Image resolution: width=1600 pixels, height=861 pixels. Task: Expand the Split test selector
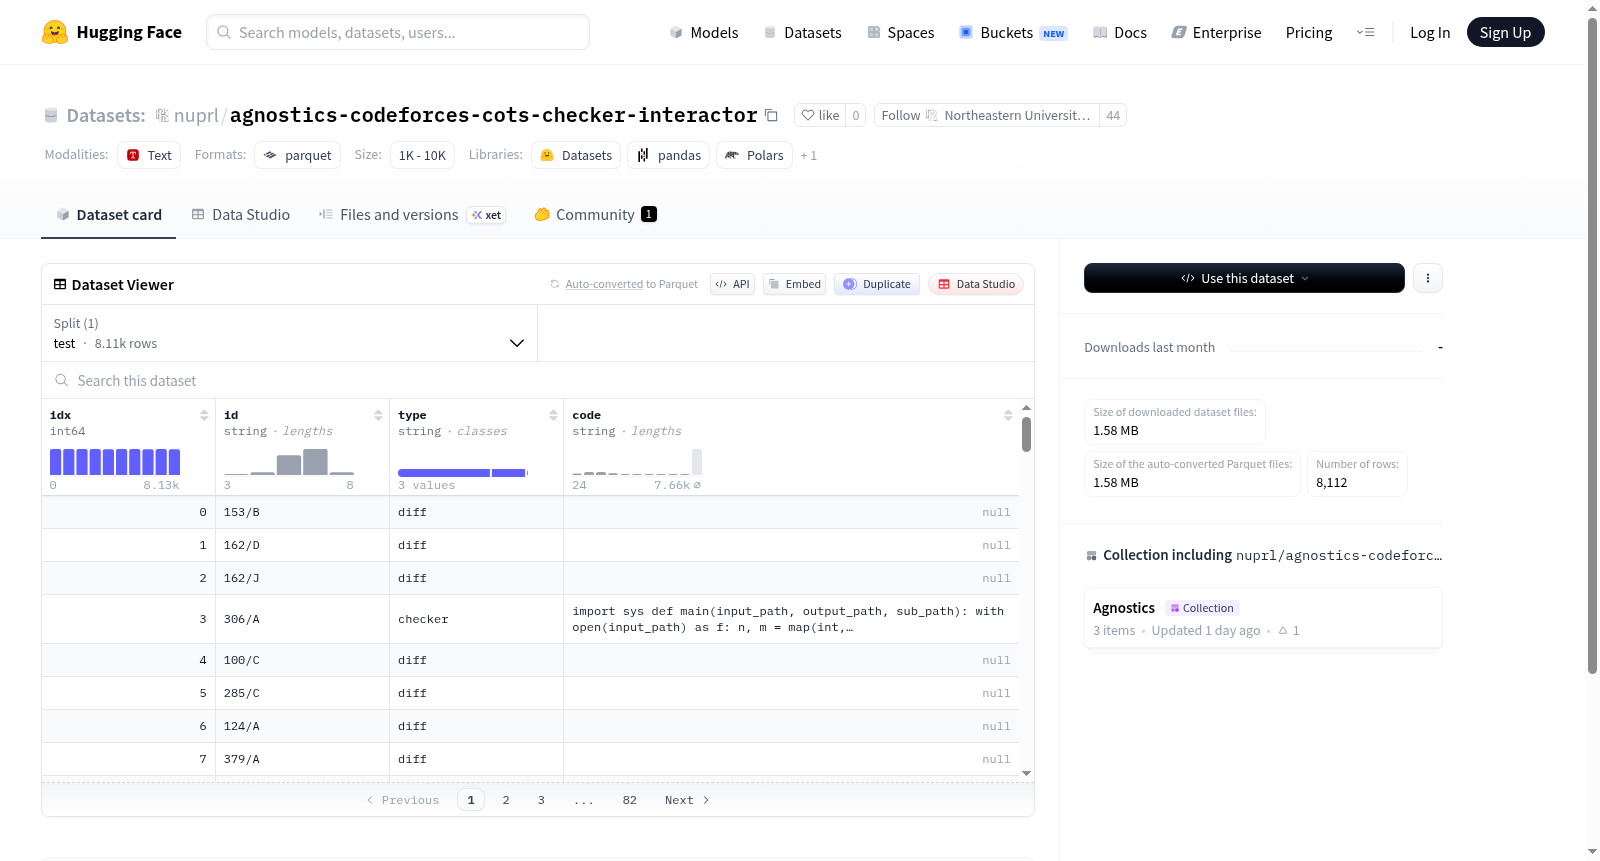click(x=290, y=333)
